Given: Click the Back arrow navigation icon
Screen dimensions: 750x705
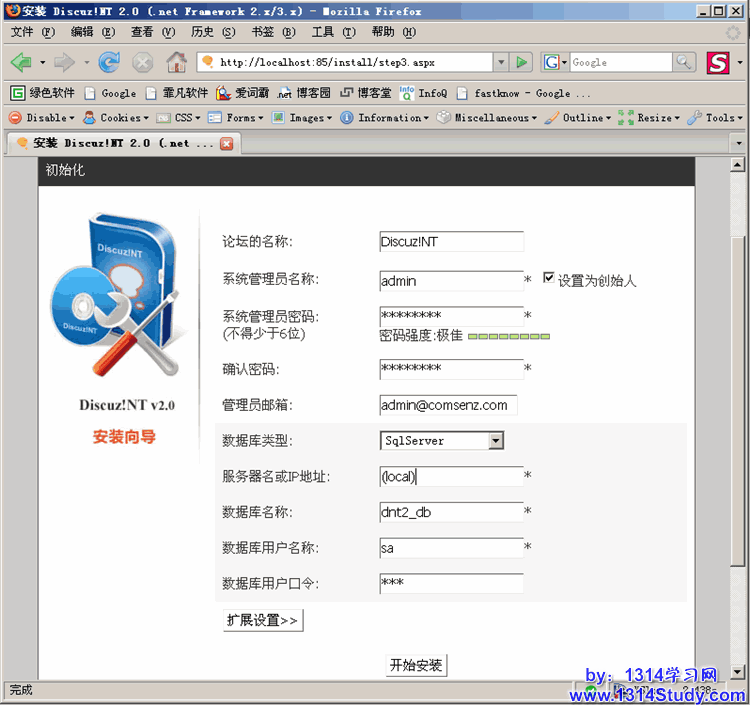Looking at the screenshot, I should pyautogui.click(x=21, y=62).
